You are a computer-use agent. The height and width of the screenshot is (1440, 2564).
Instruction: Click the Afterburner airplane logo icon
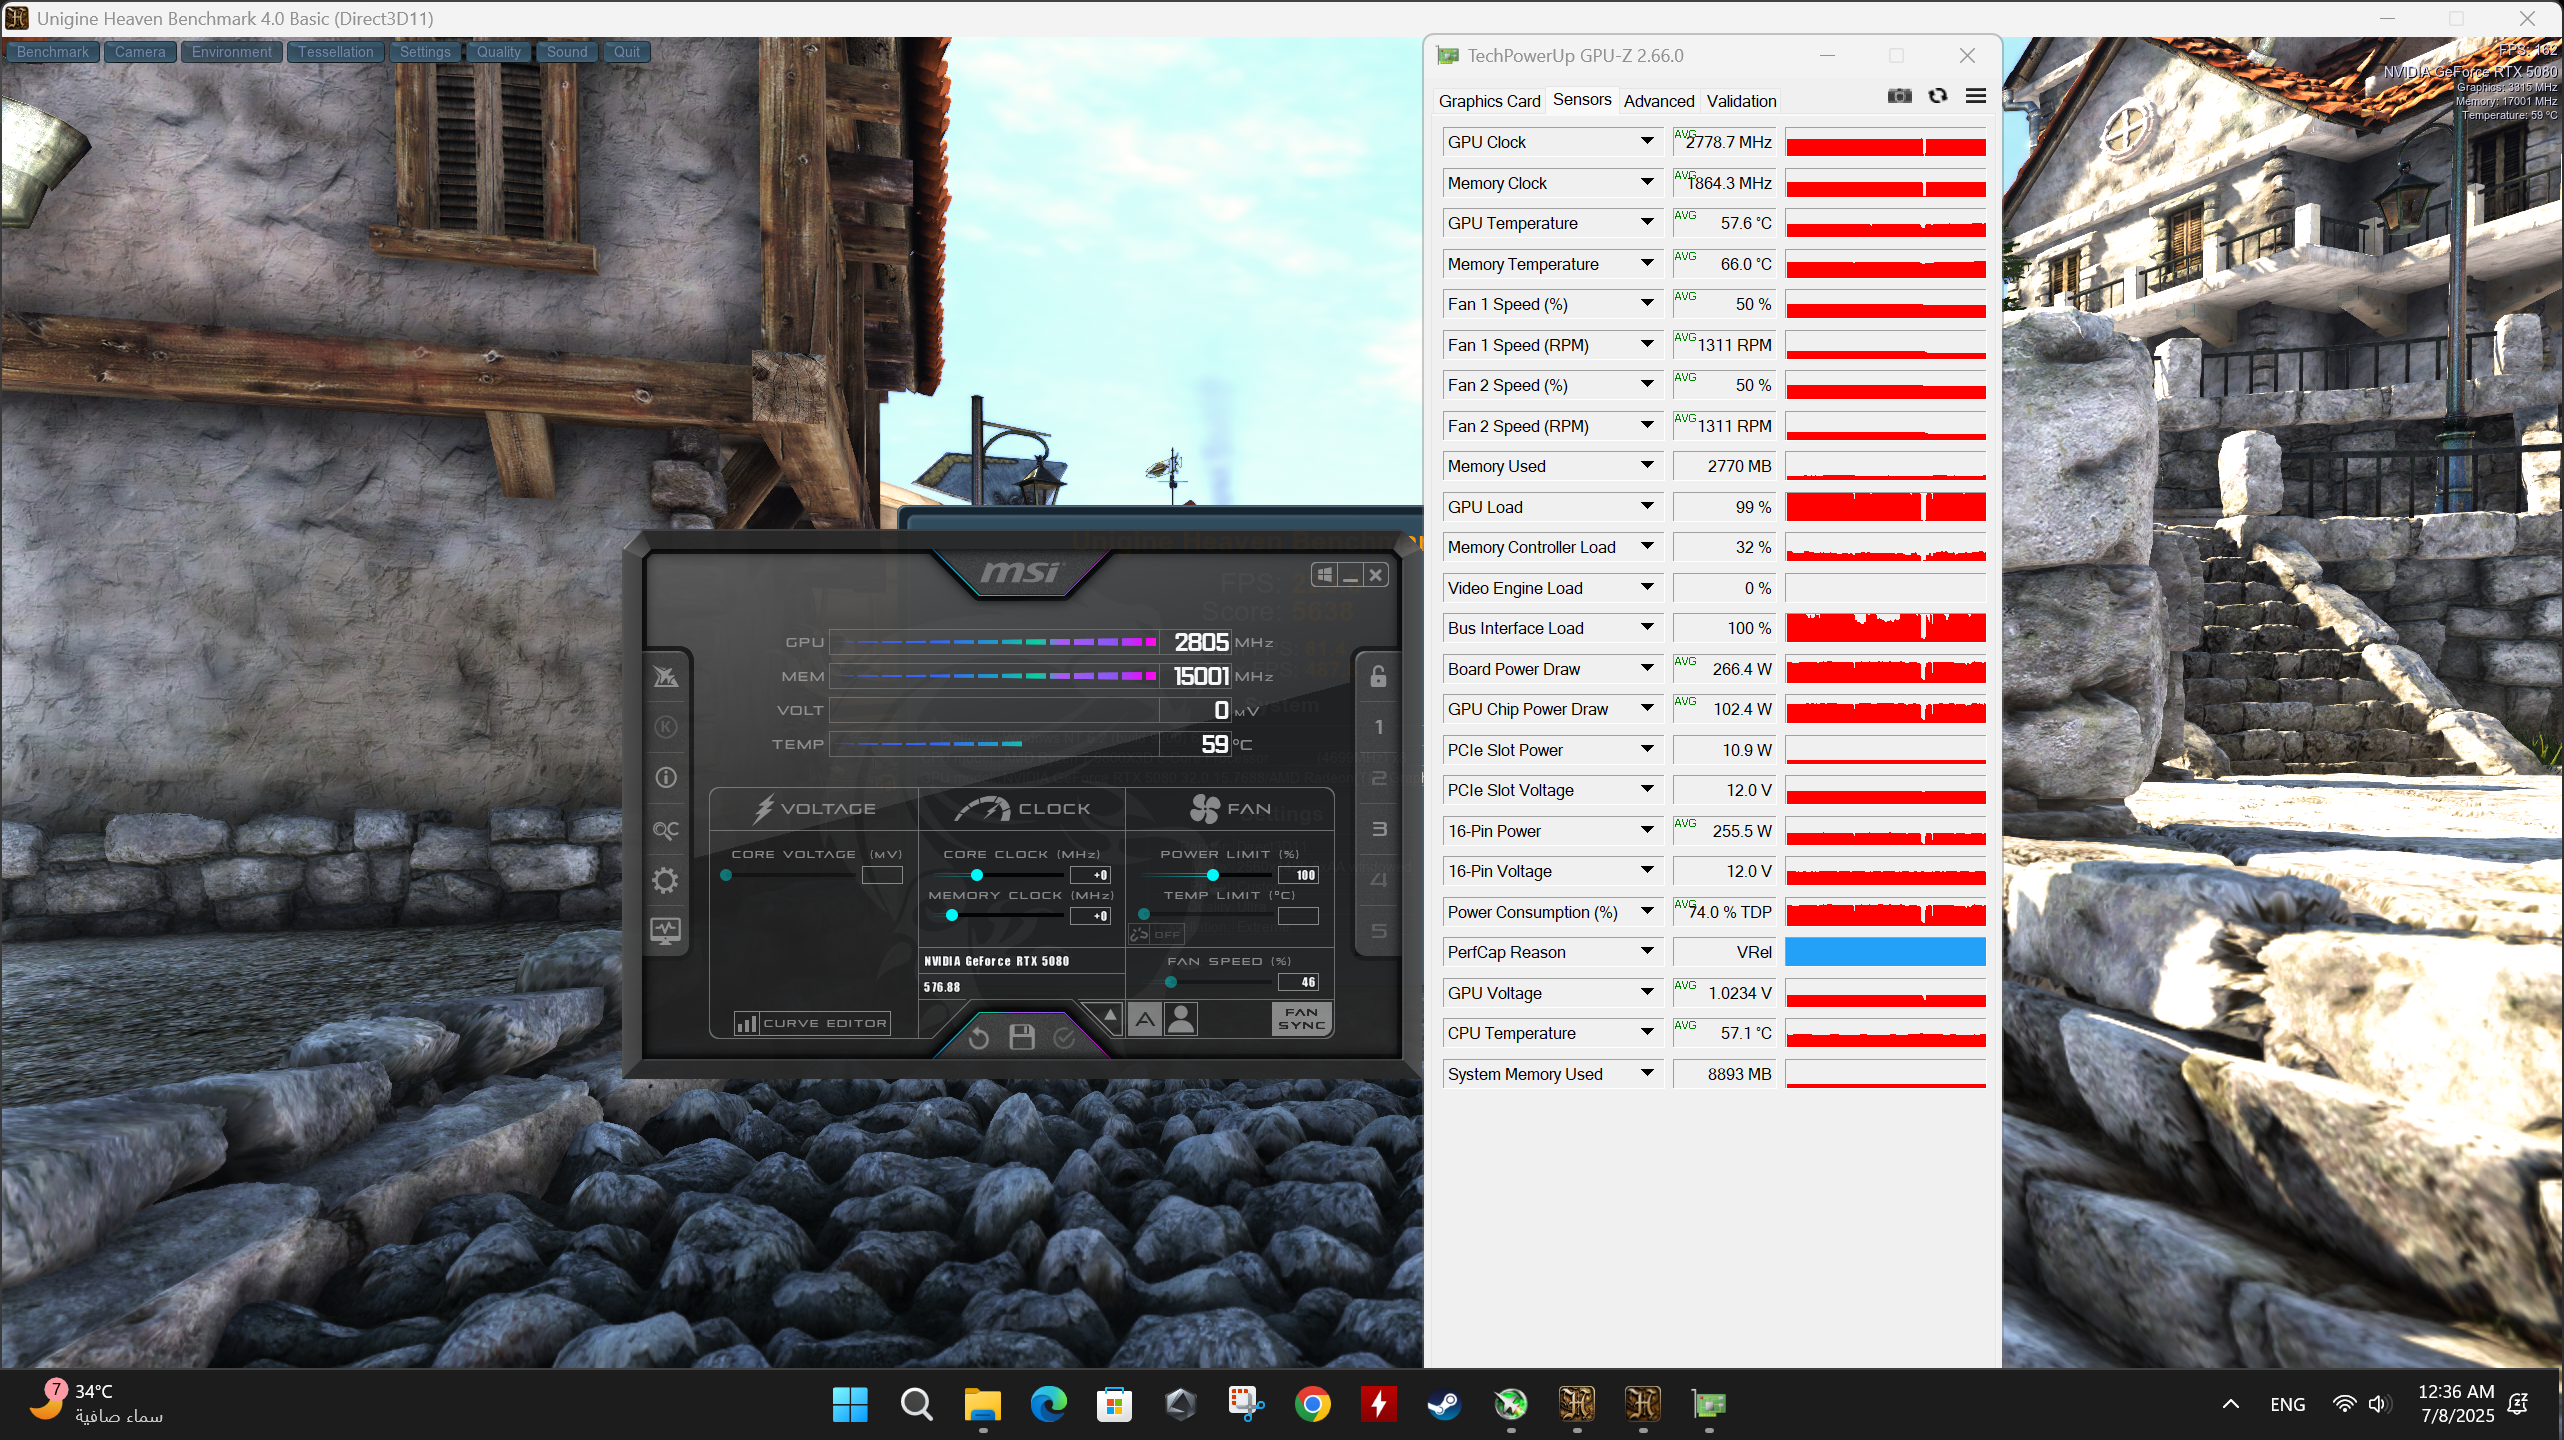666,677
